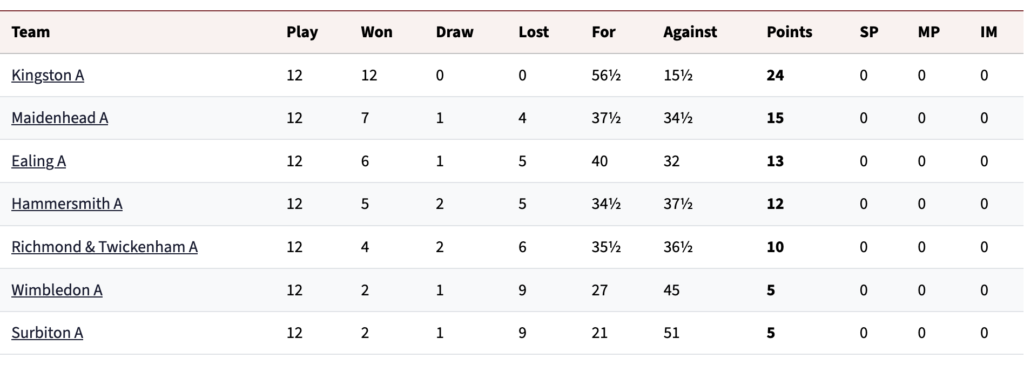Click the Ealing A team link
This screenshot has height=365, width=1024.
point(39,161)
